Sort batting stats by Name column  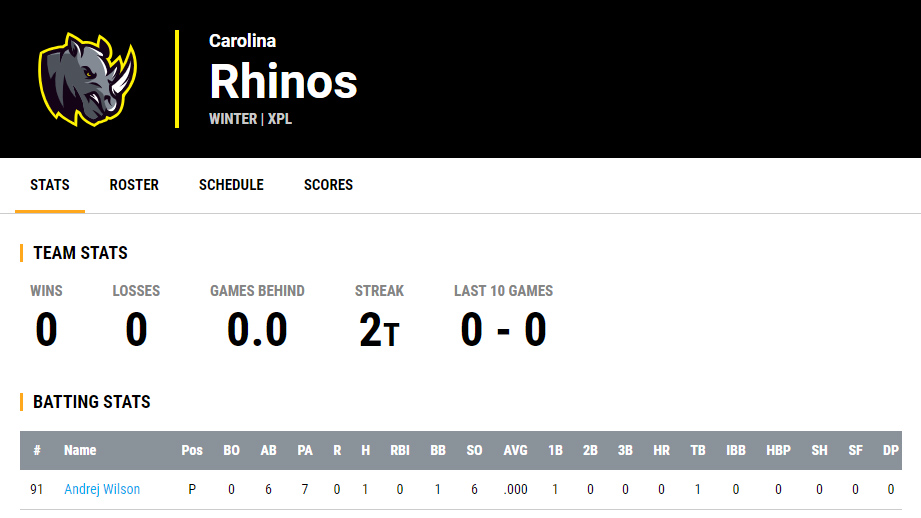pyautogui.click(x=80, y=450)
